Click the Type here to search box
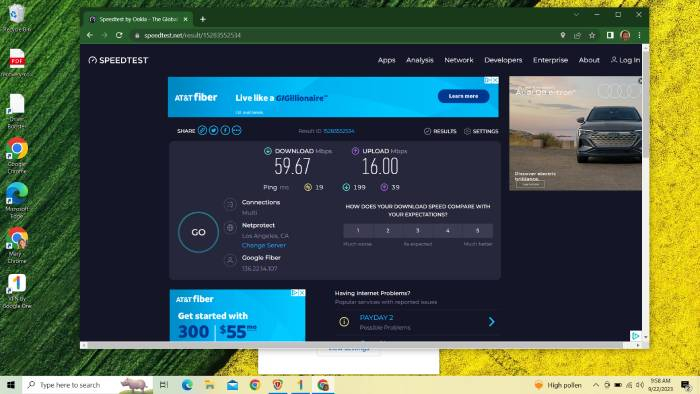 (87, 385)
